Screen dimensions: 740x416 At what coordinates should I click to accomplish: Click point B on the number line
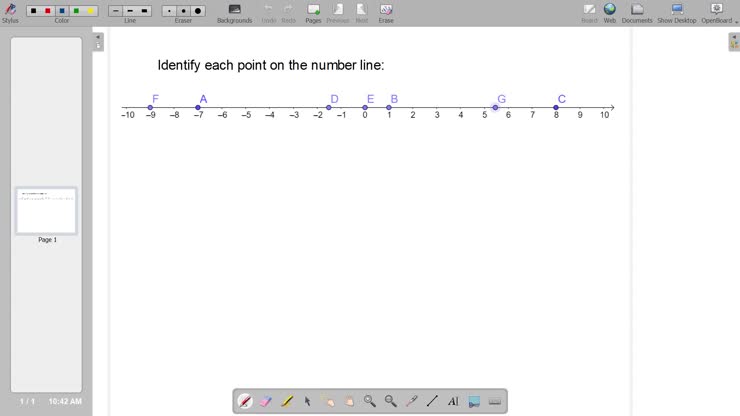click(x=389, y=108)
